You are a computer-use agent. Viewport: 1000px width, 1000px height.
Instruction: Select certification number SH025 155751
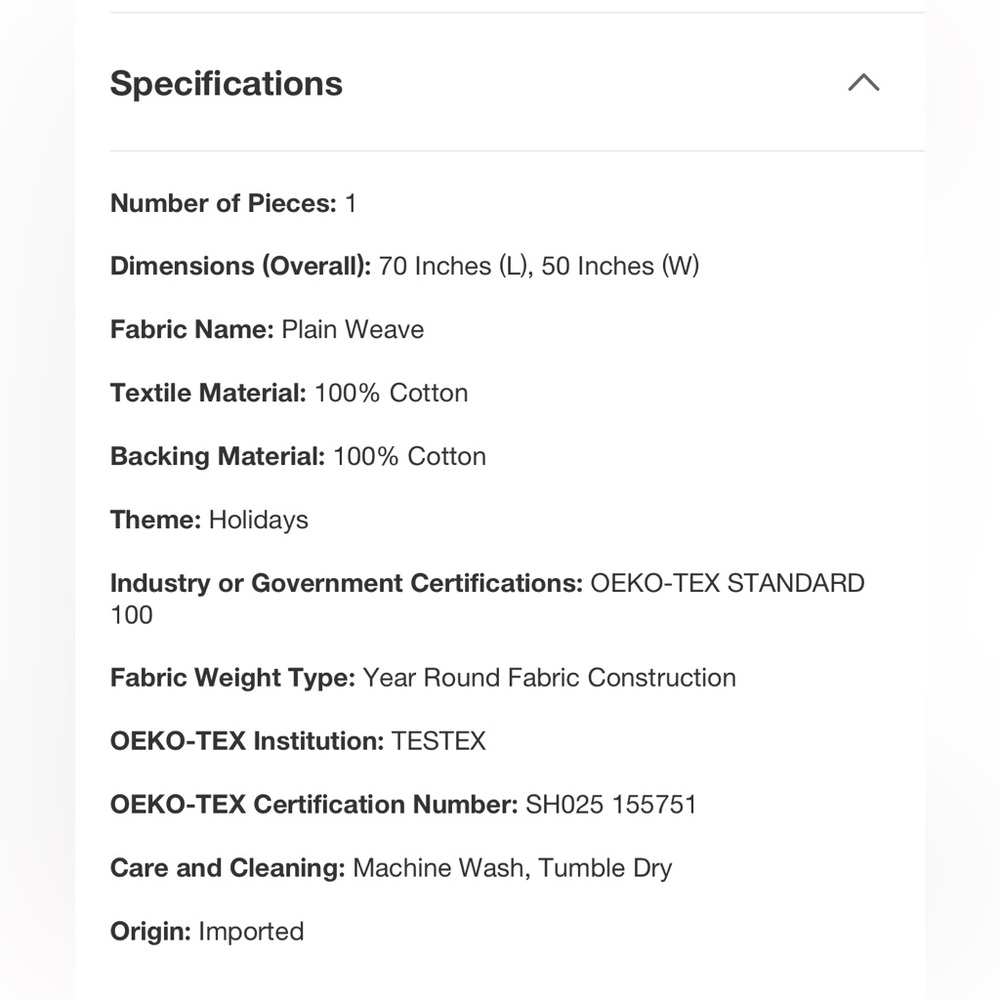click(x=611, y=804)
